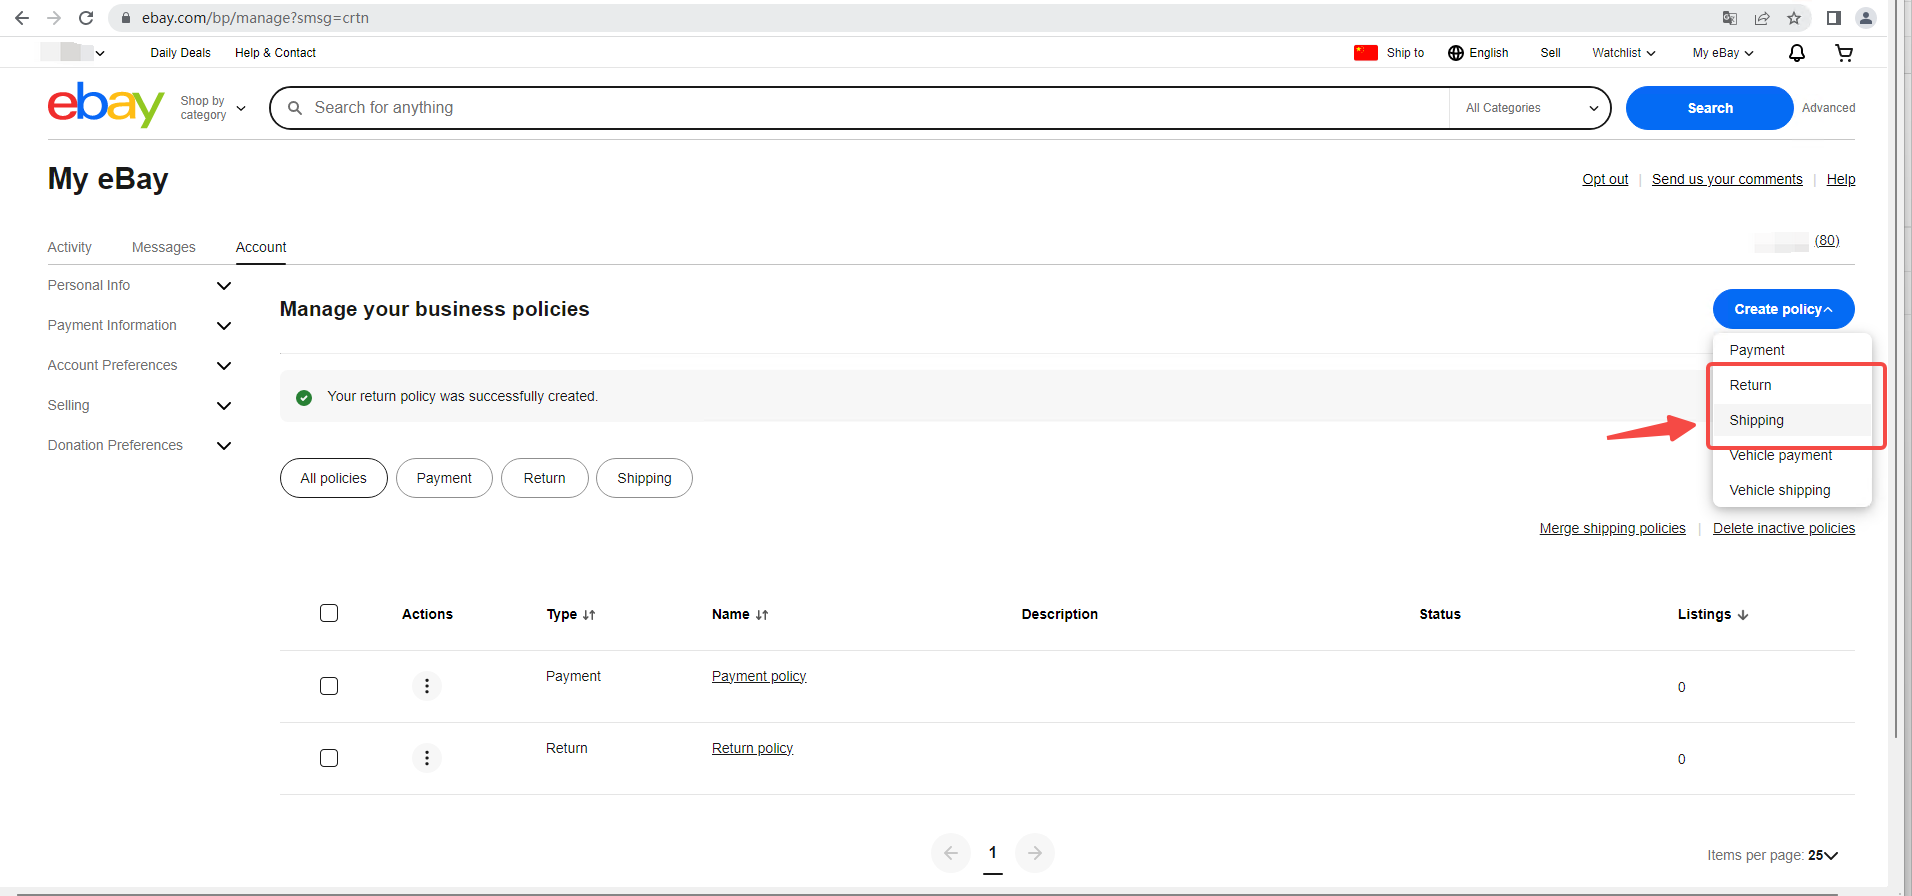1912x896 pixels.
Task: Click the blue Search button
Action: tap(1709, 108)
